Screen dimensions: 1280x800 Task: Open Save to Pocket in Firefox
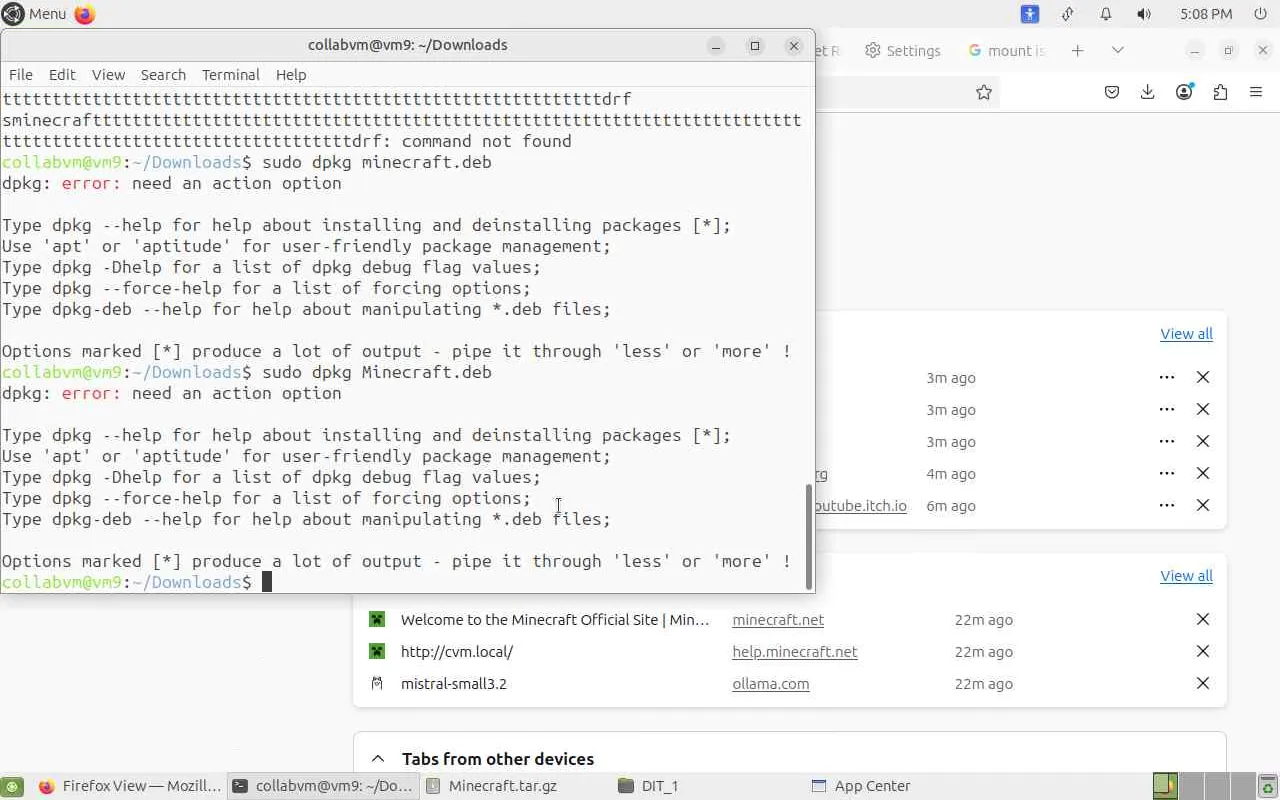pyautogui.click(x=1112, y=92)
